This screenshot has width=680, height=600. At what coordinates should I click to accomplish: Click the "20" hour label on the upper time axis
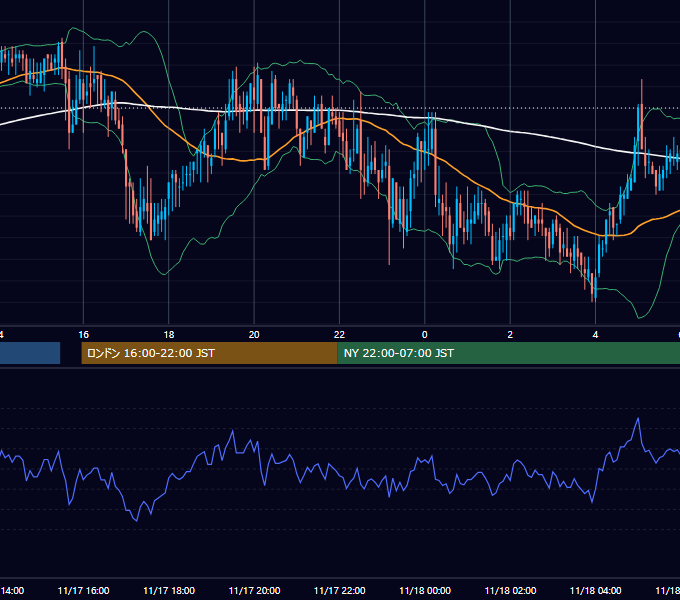click(x=254, y=335)
